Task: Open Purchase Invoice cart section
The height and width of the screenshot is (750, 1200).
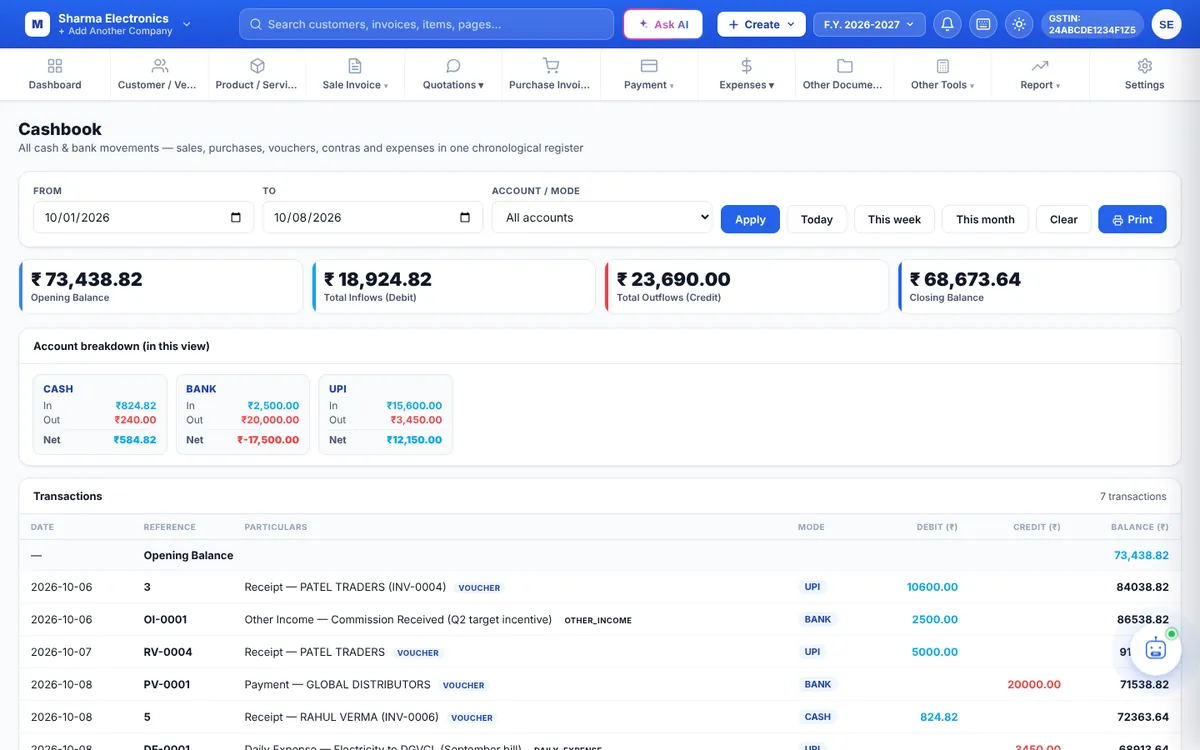Action: (550, 74)
